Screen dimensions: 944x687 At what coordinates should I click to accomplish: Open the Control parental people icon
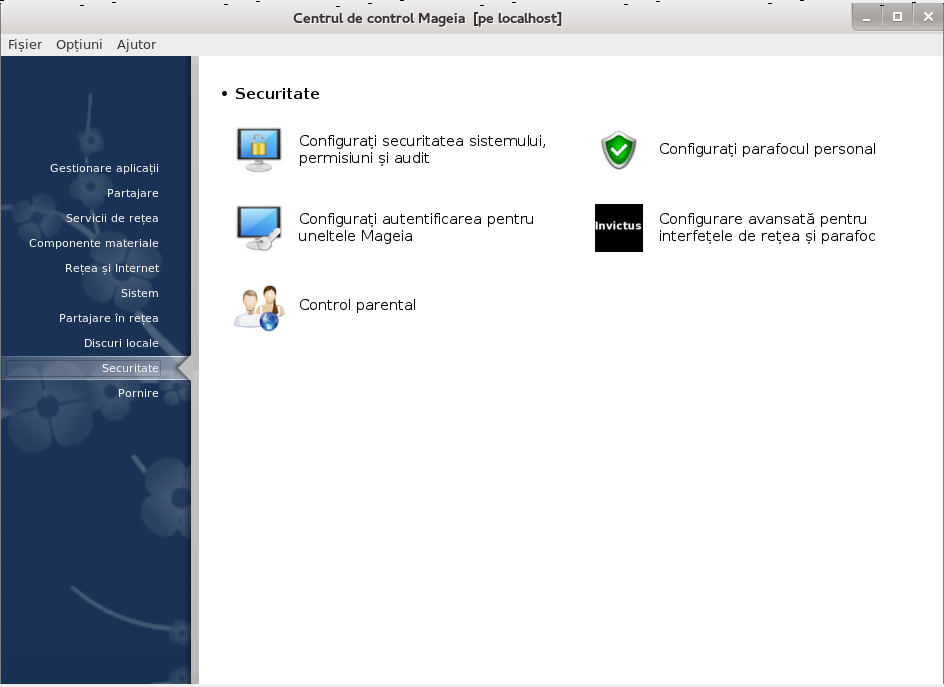[259, 307]
